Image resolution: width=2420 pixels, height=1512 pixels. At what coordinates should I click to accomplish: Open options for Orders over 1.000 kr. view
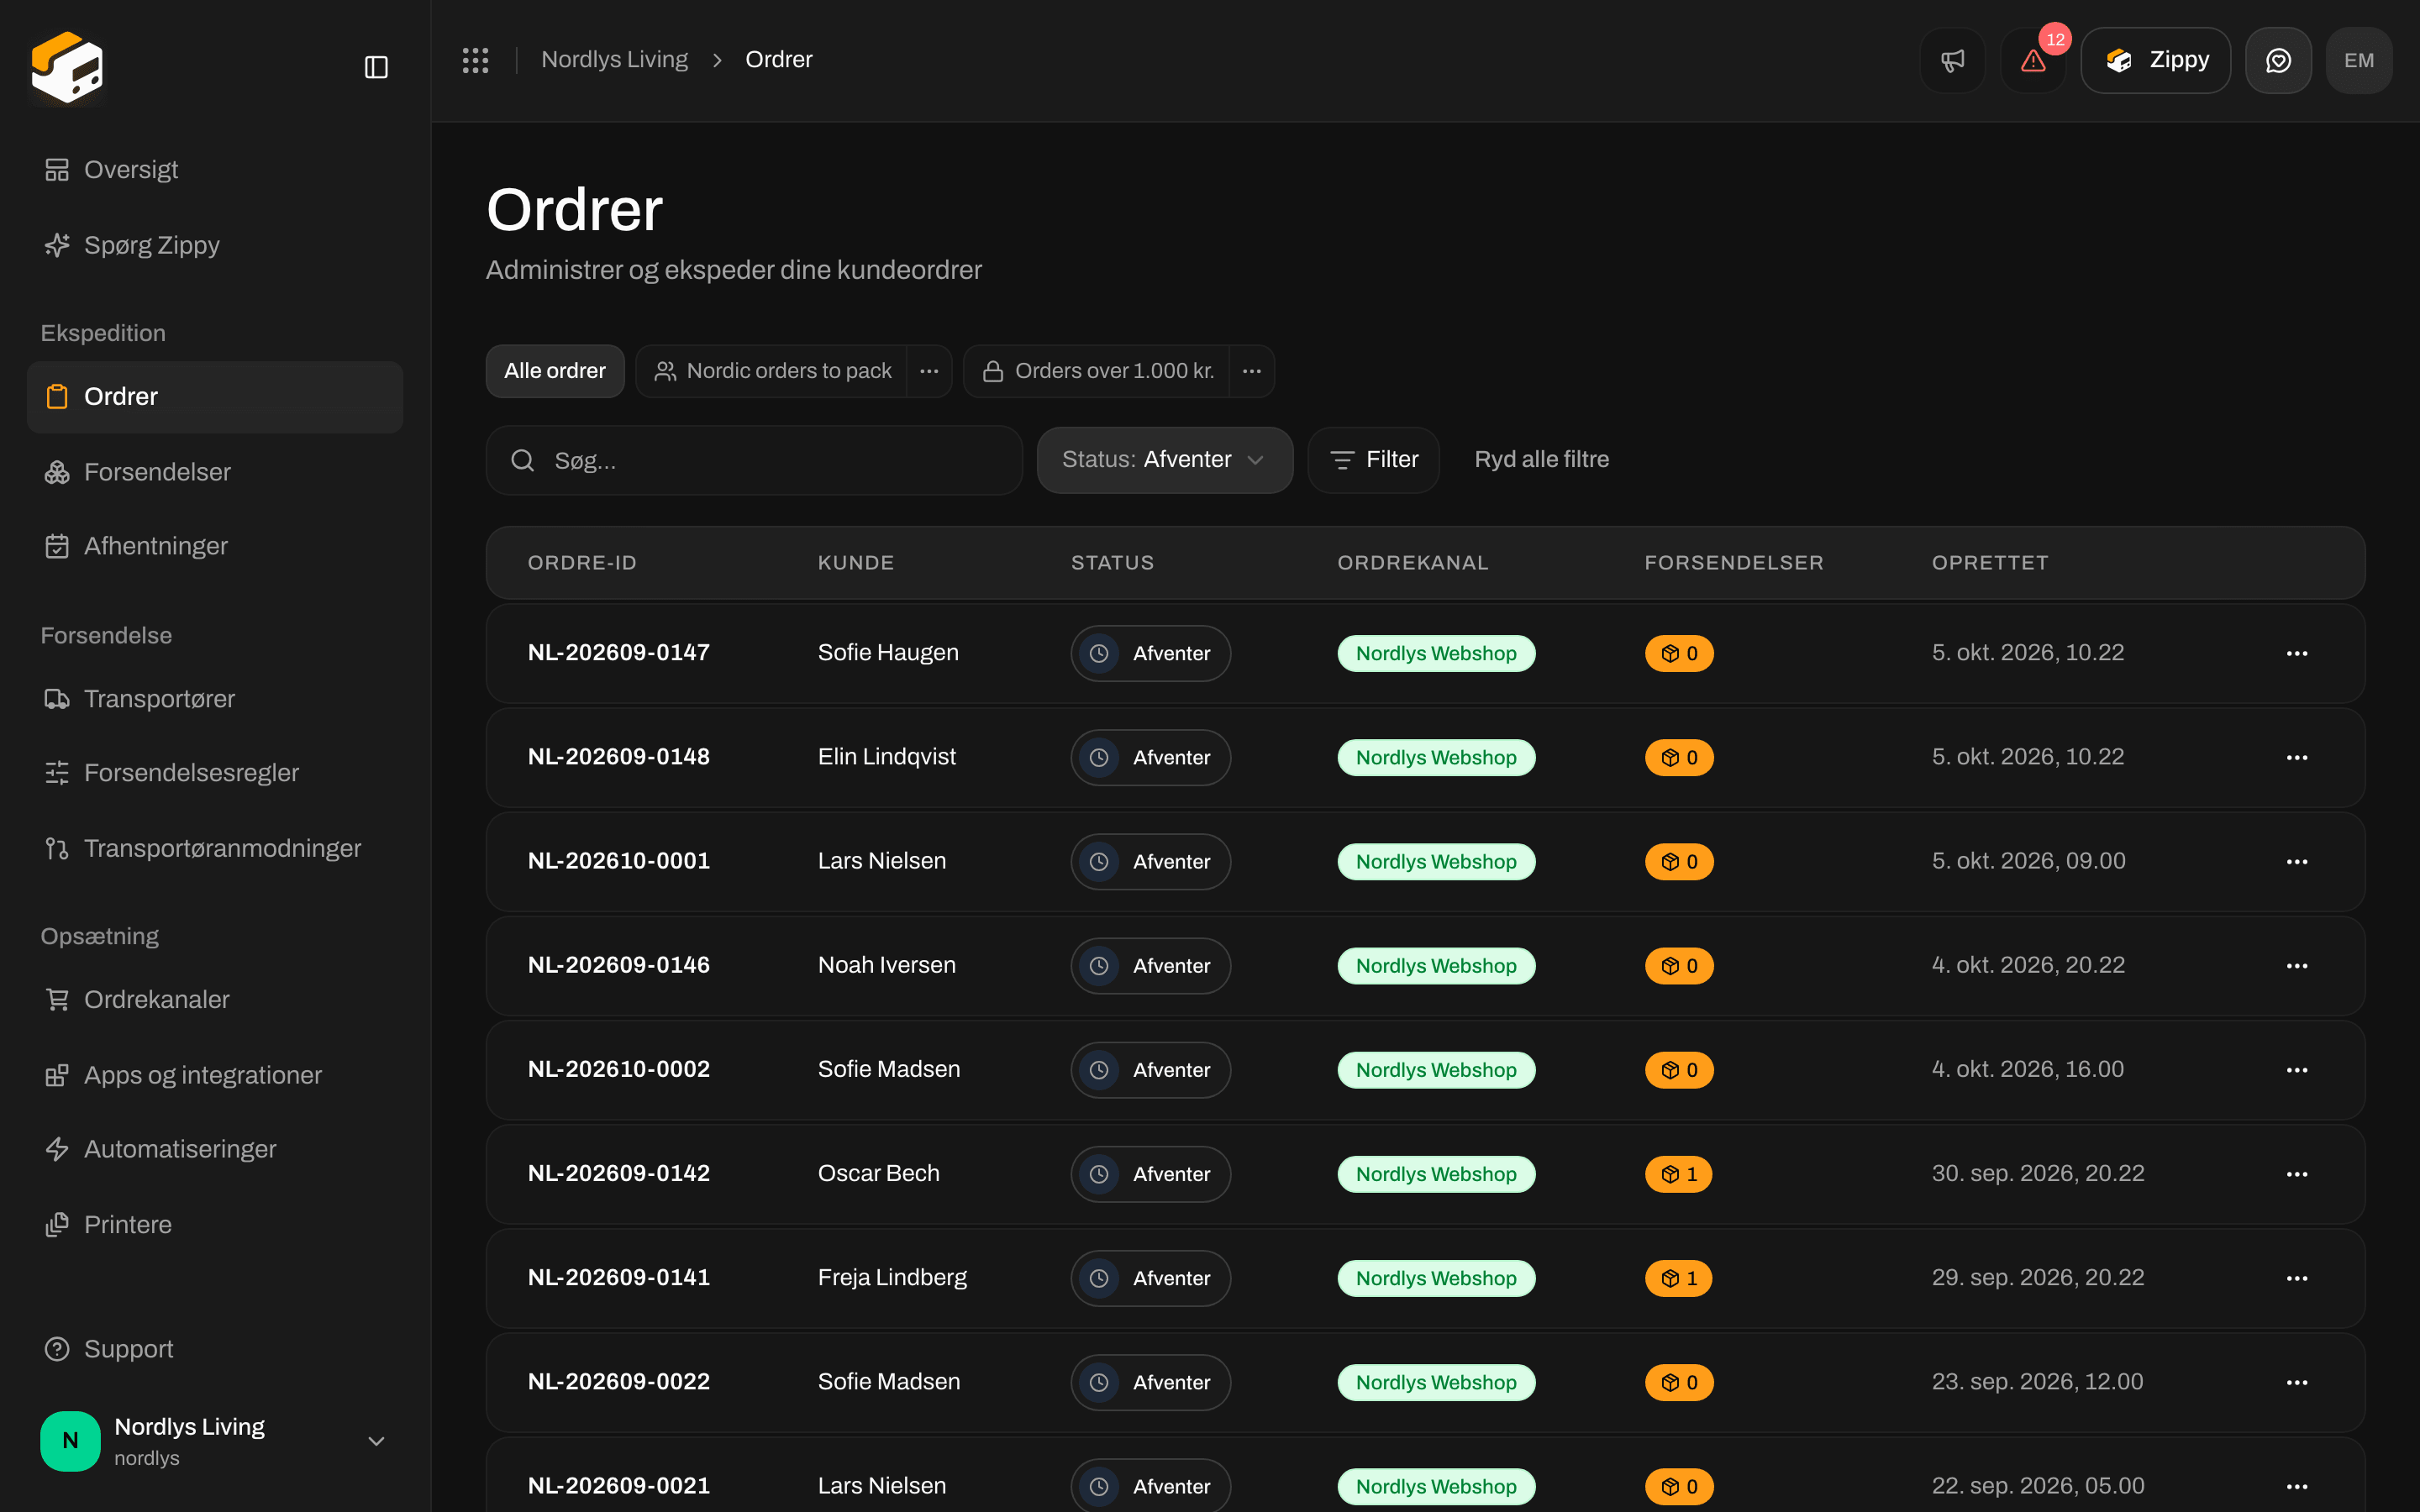pyautogui.click(x=1251, y=371)
